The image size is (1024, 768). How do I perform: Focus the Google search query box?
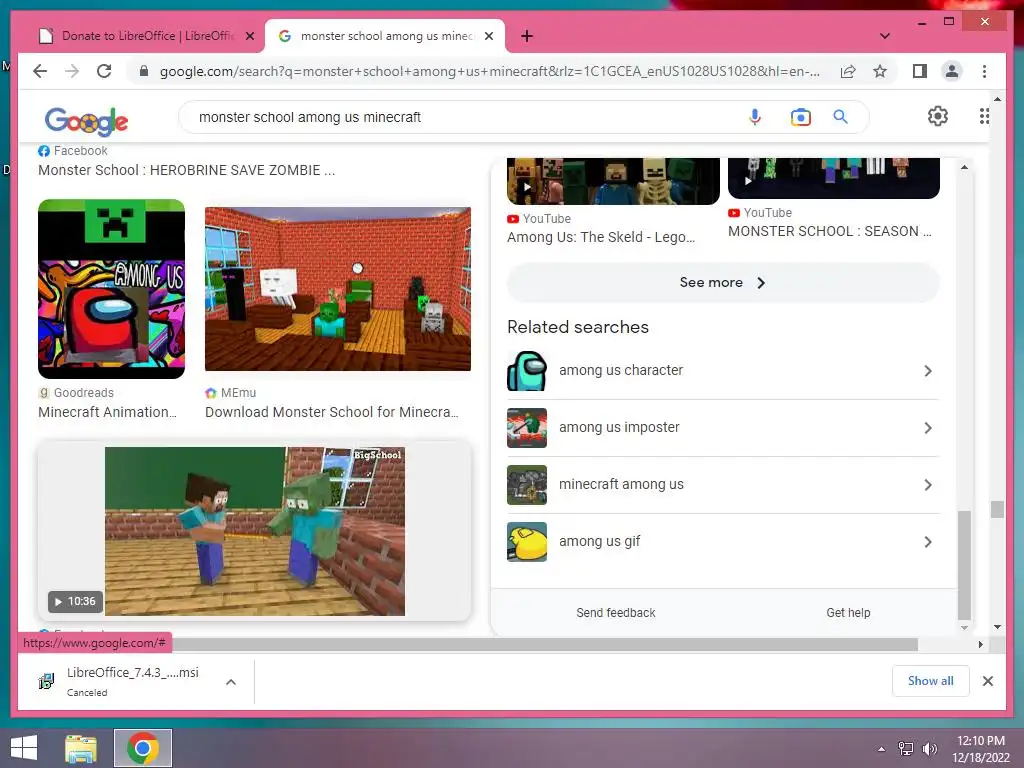click(457, 117)
